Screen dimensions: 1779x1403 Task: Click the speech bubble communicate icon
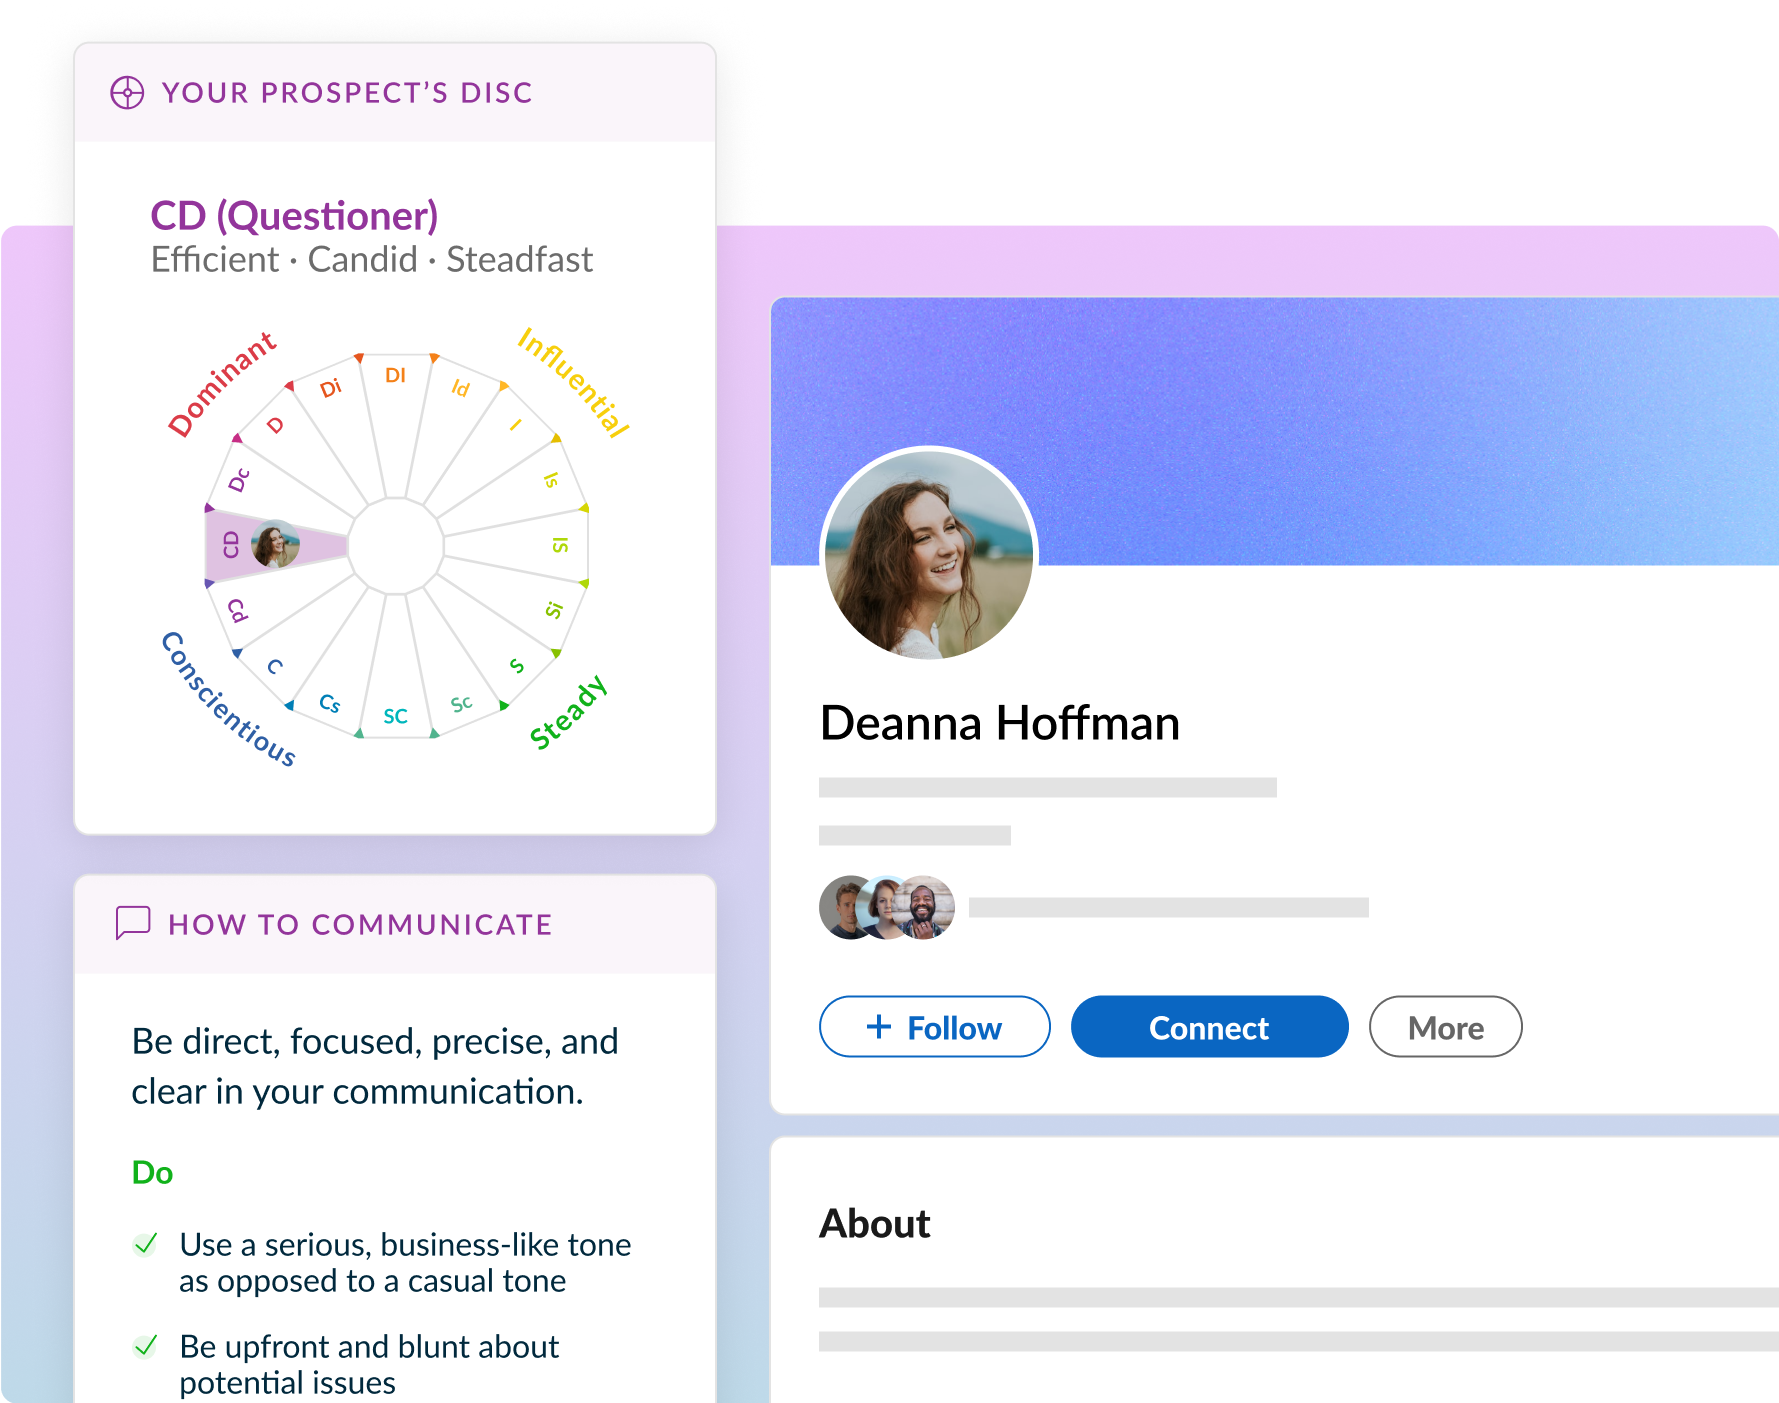coord(133,923)
